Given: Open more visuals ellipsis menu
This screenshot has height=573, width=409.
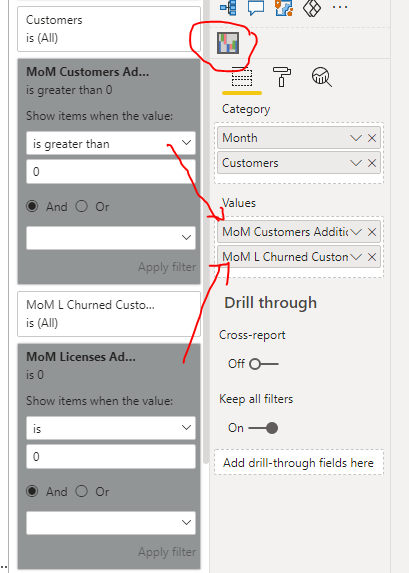Looking at the screenshot, I should [x=340, y=7].
